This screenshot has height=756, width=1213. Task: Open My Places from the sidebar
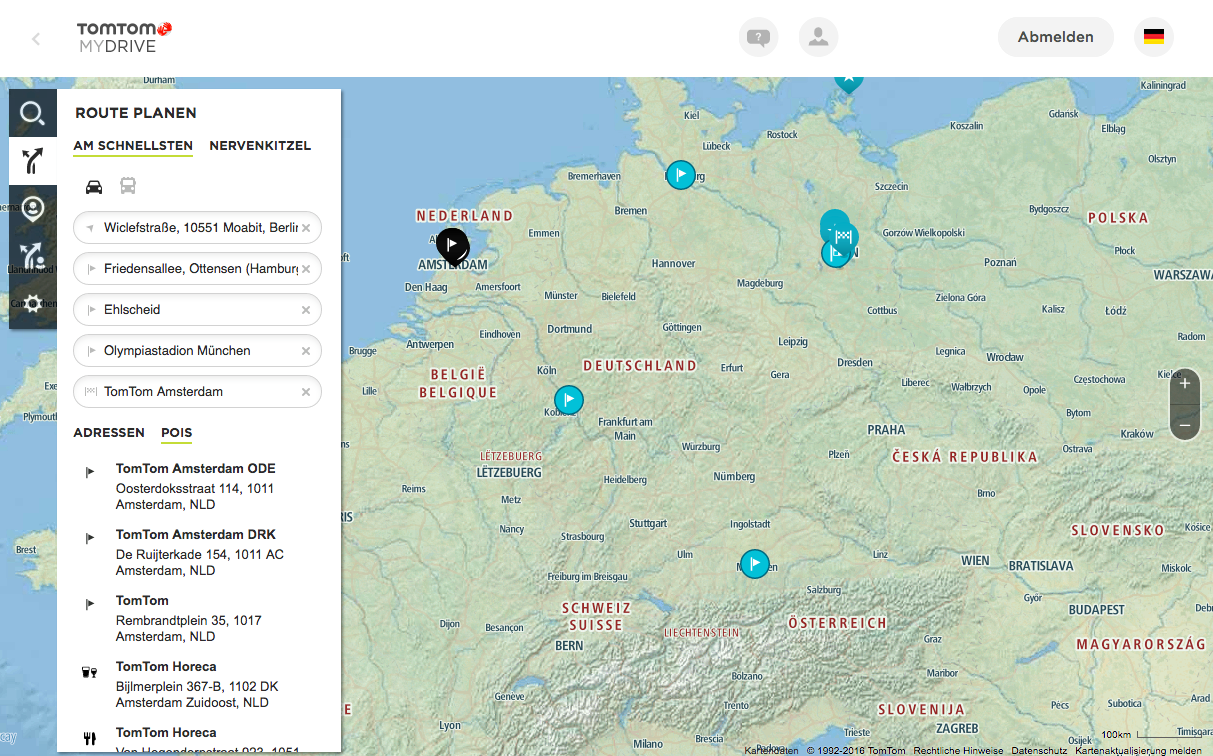tap(32, 209)
